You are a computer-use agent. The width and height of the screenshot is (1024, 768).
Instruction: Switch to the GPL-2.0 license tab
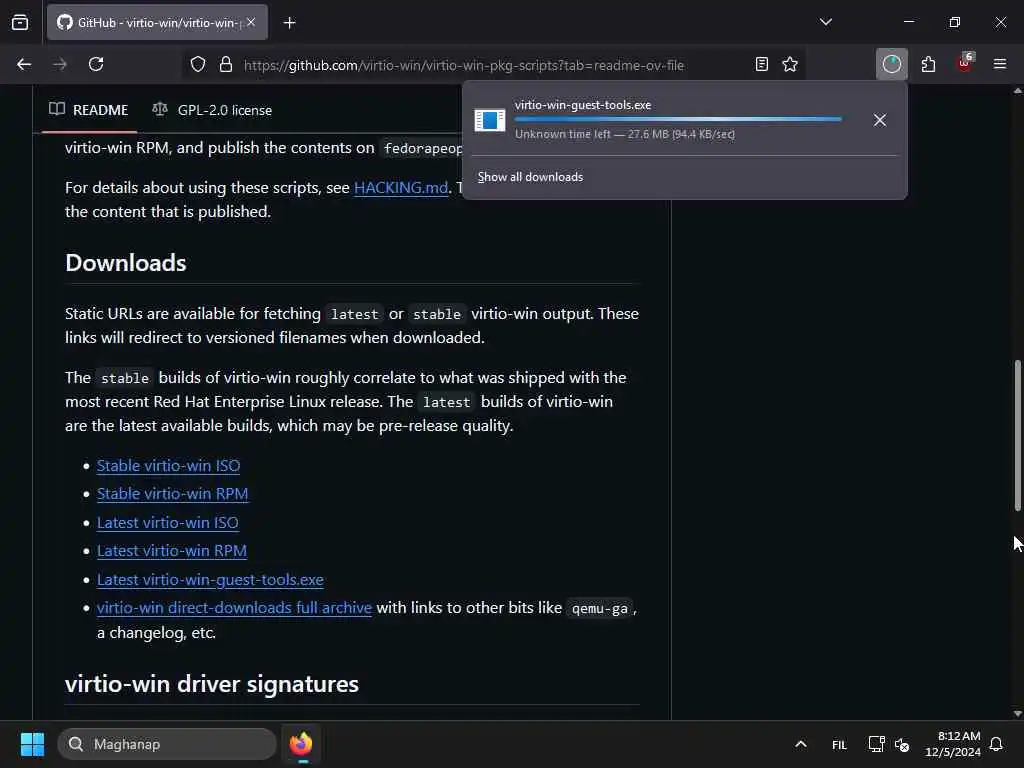(x=212, y=110)
